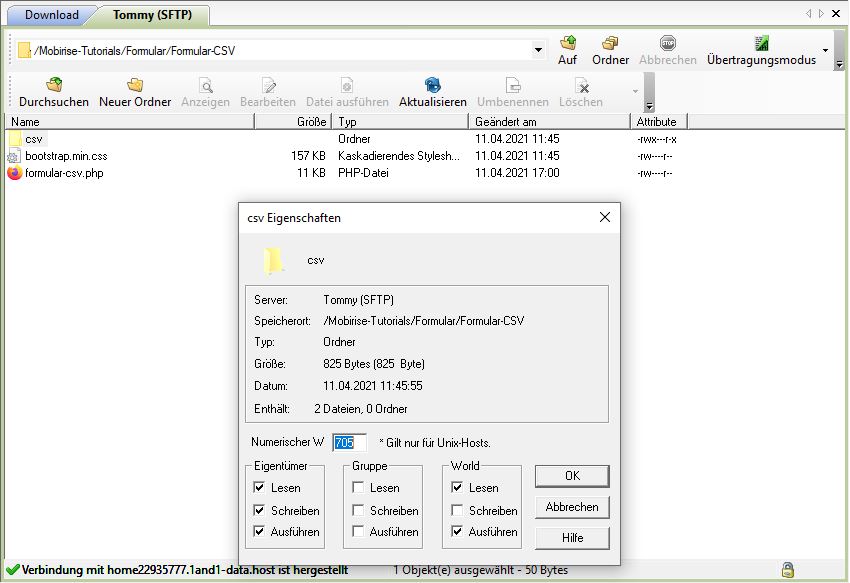Viewport: 850px width, 583px height.
Task: Expand the remote path dropdown
Action: tap(538, 50)
